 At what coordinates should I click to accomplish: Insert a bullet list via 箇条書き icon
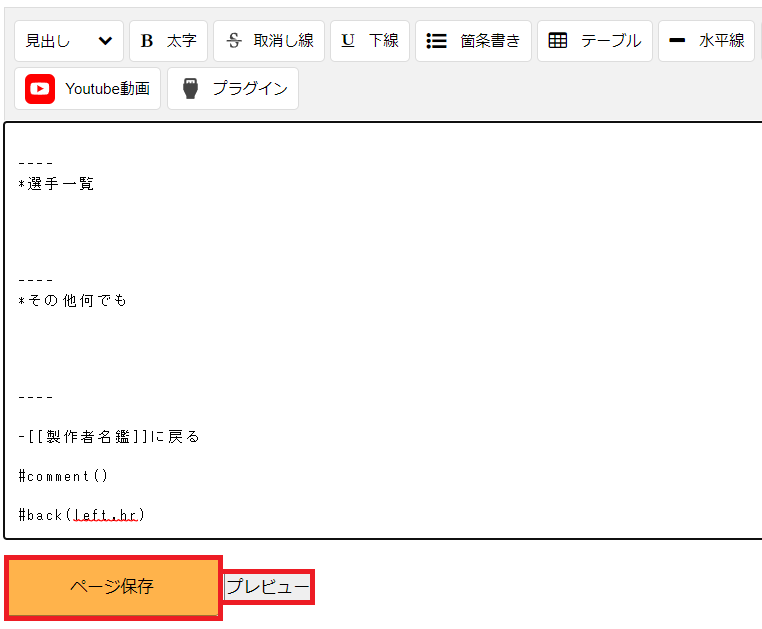coord(473,41)
